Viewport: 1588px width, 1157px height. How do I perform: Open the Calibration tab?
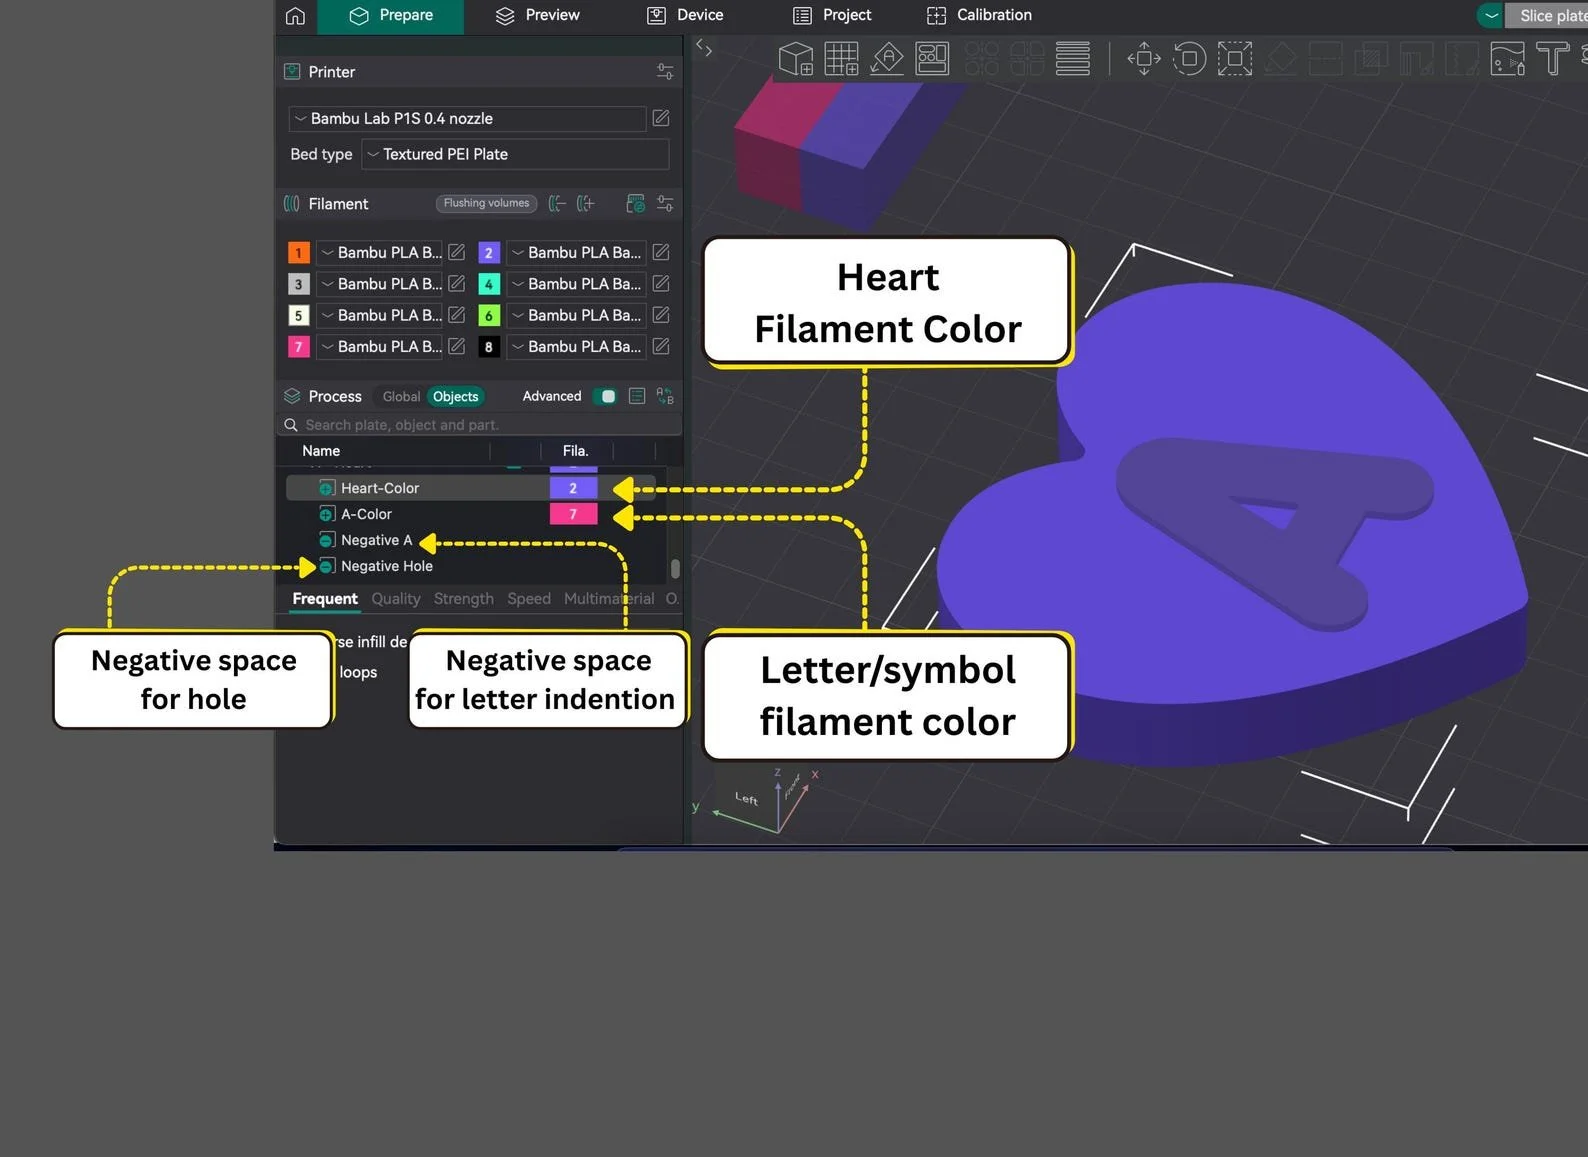pos(979,16)
